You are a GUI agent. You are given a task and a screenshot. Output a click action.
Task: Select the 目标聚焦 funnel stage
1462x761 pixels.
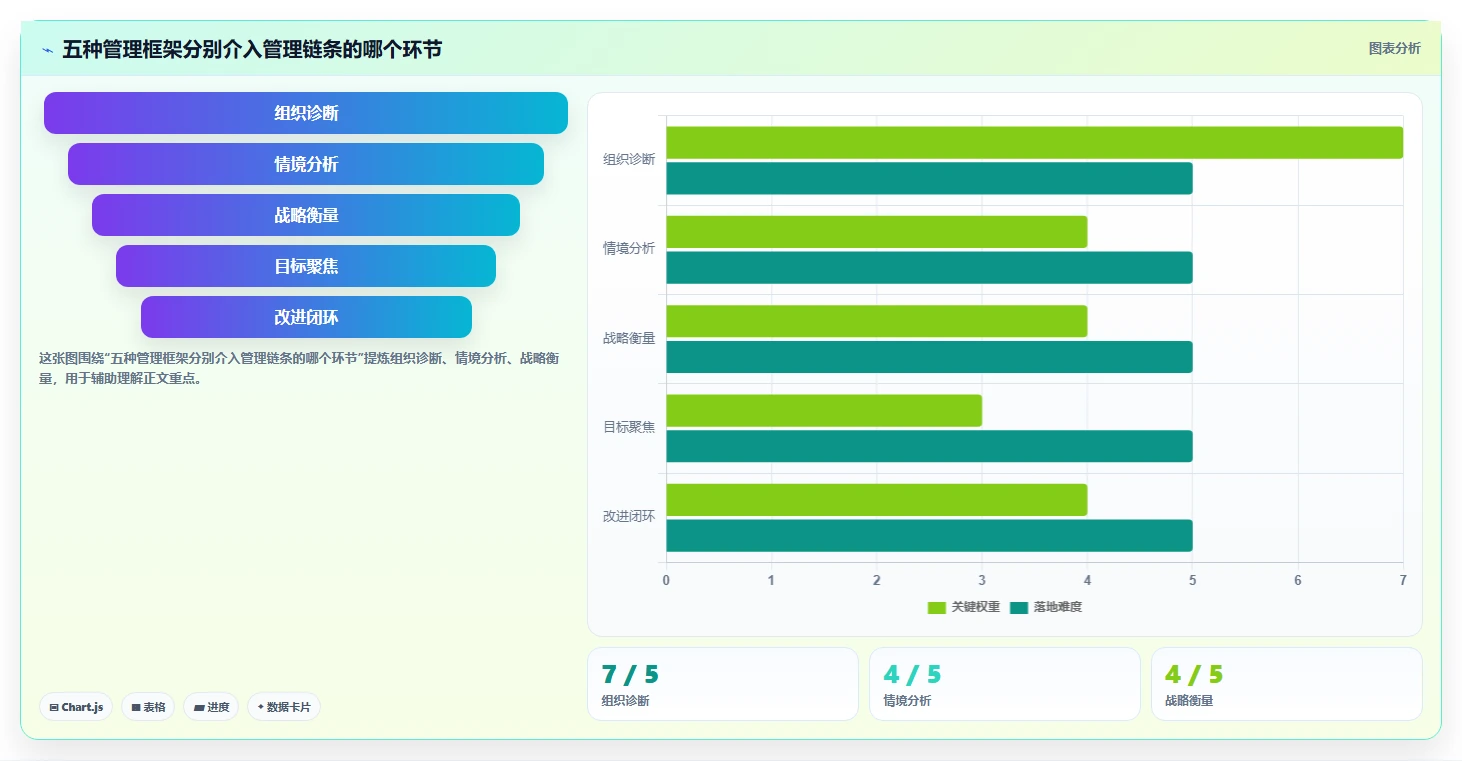[x=306, y=266]
